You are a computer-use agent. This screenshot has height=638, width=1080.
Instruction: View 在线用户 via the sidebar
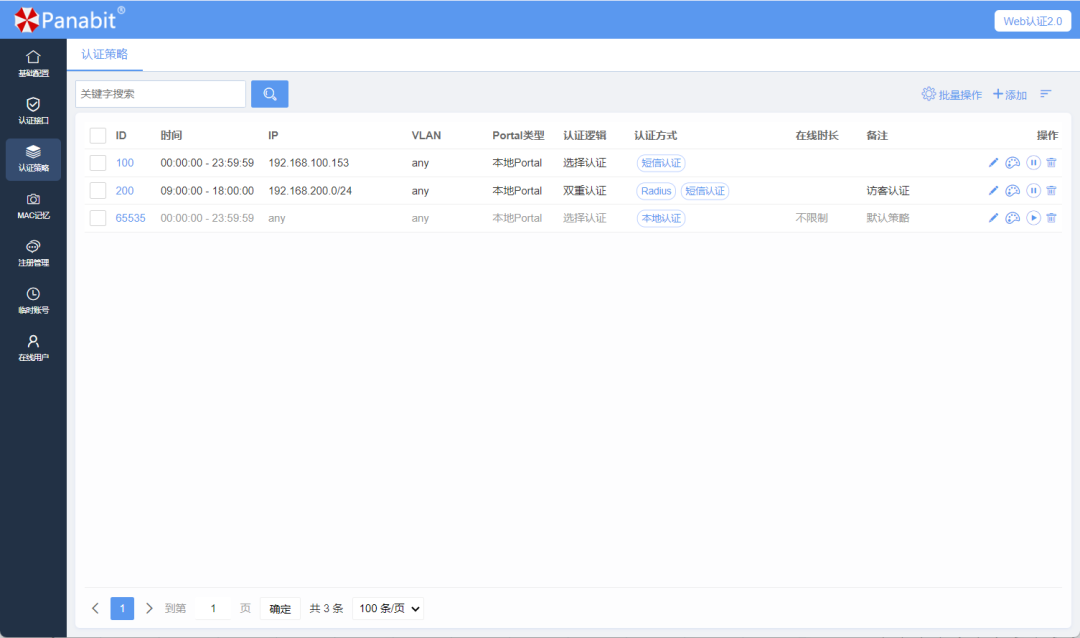point(33,356)
